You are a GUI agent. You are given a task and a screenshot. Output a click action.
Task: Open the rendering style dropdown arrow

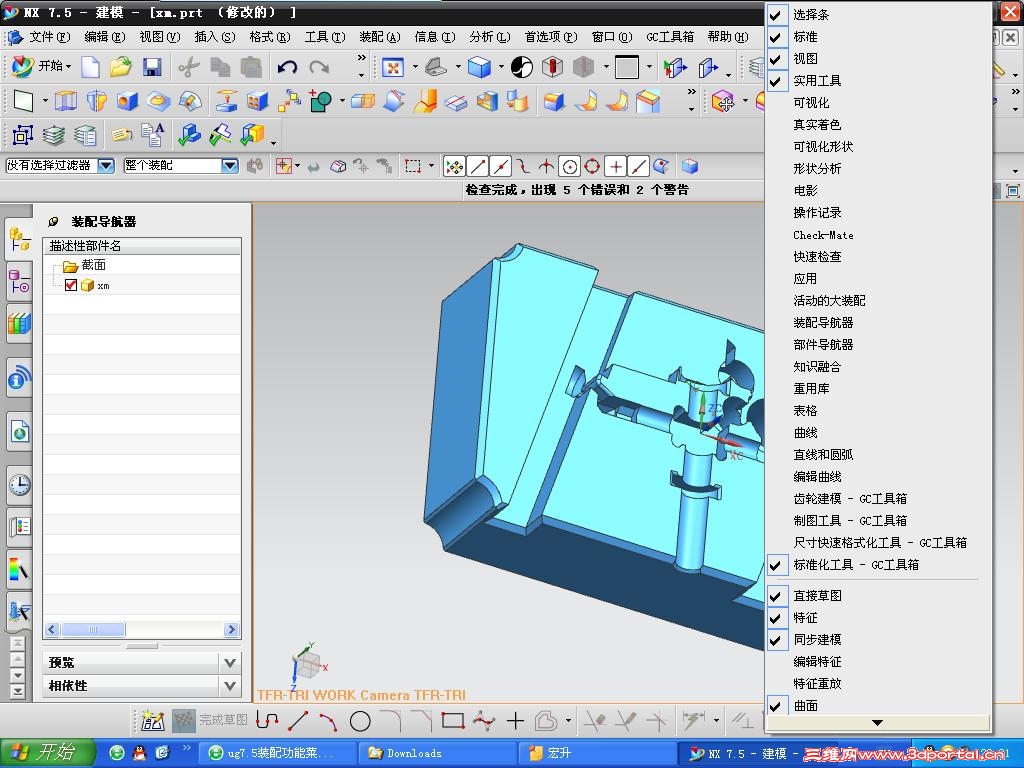502,67
